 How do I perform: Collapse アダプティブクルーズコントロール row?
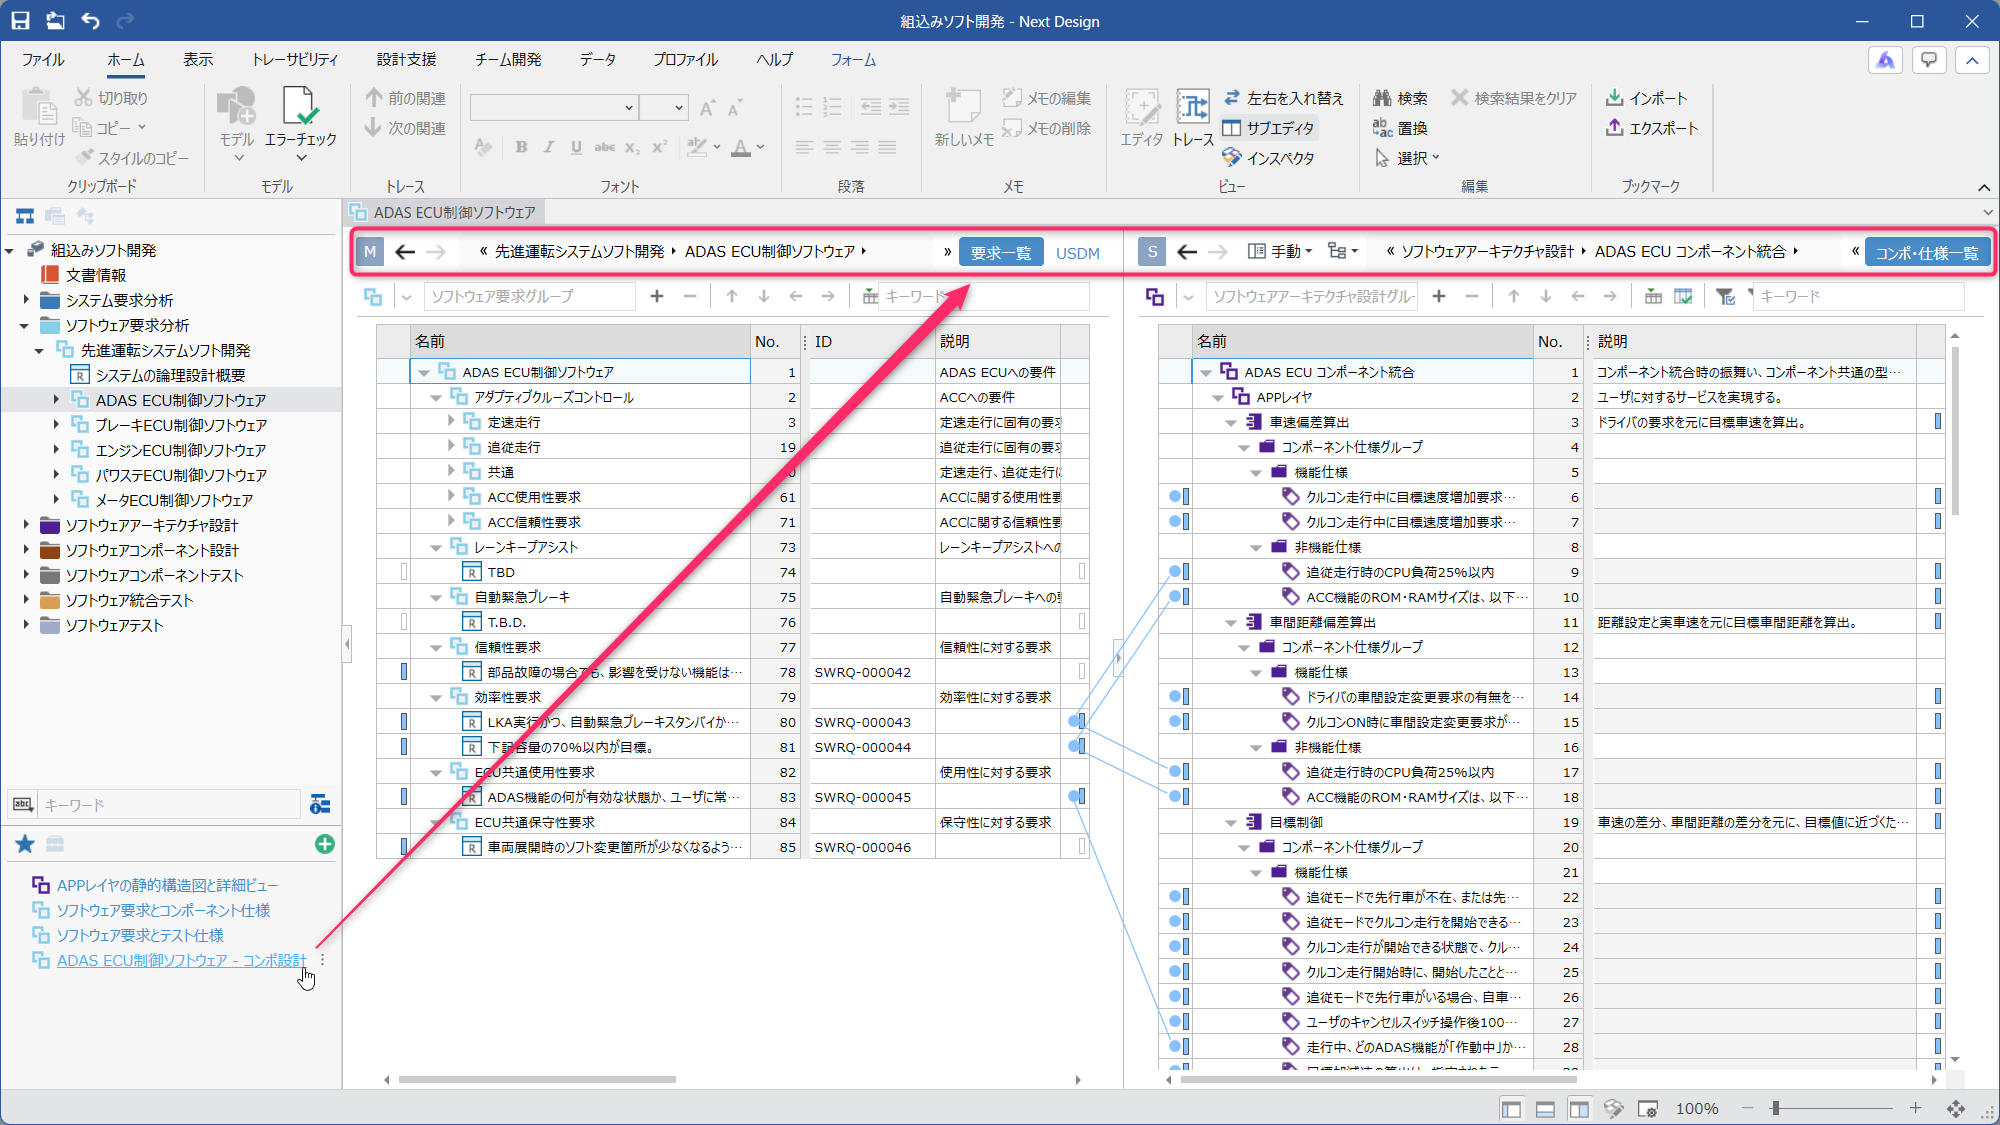click(x=436, y=398)
